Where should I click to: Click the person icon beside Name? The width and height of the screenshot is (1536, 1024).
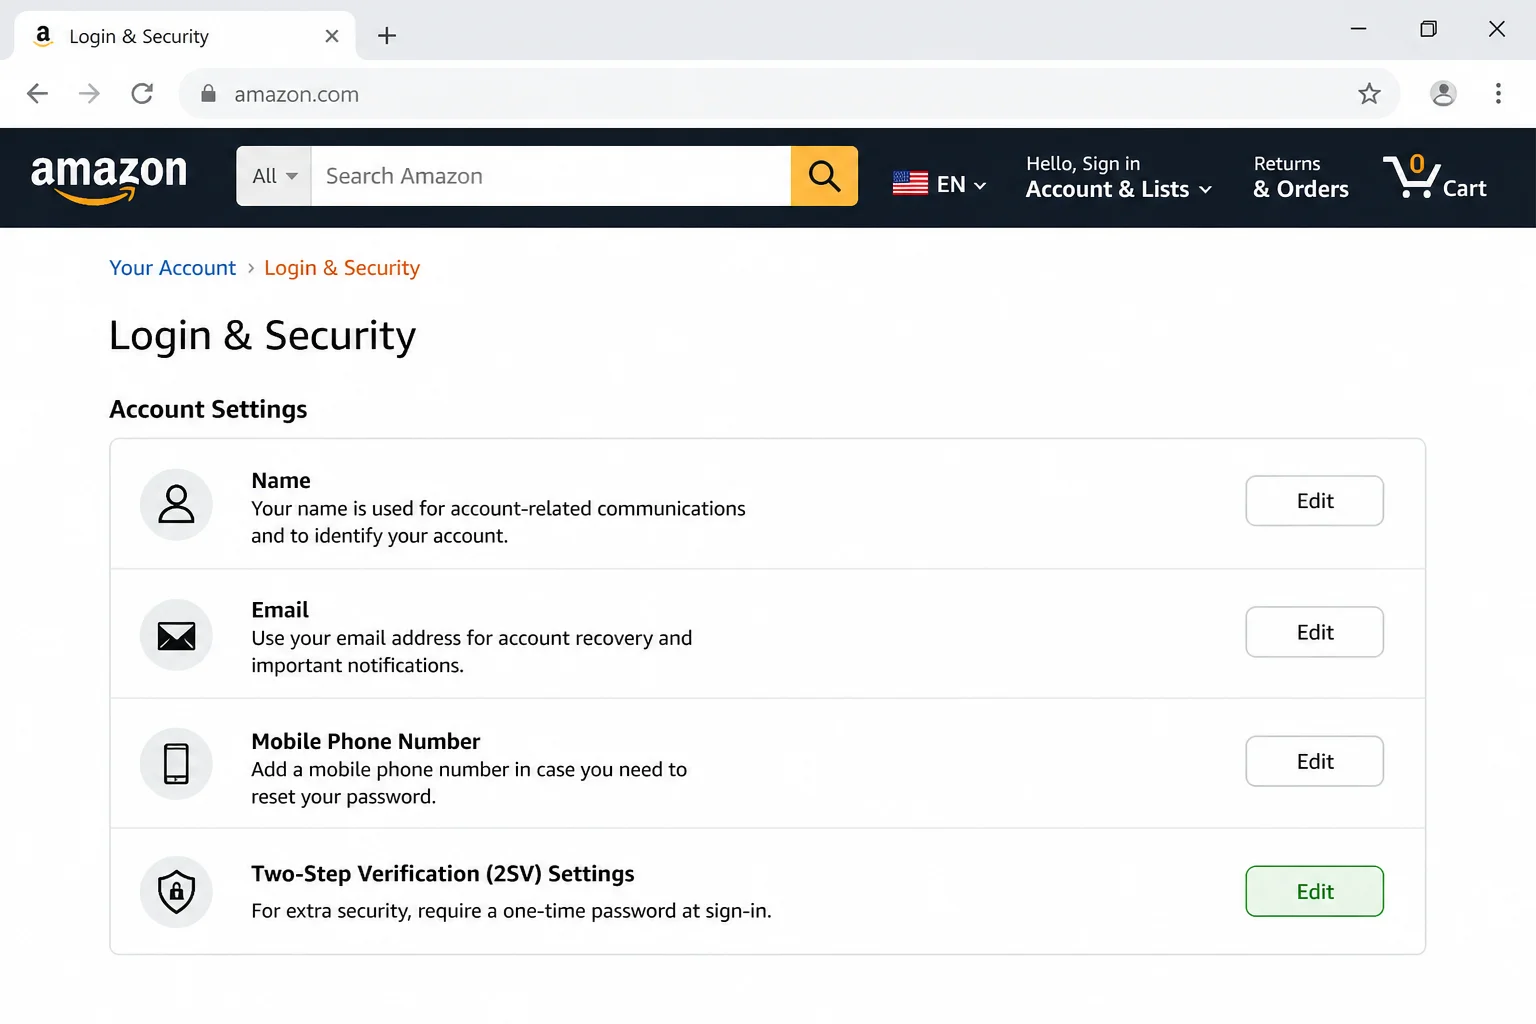point(176,504)
